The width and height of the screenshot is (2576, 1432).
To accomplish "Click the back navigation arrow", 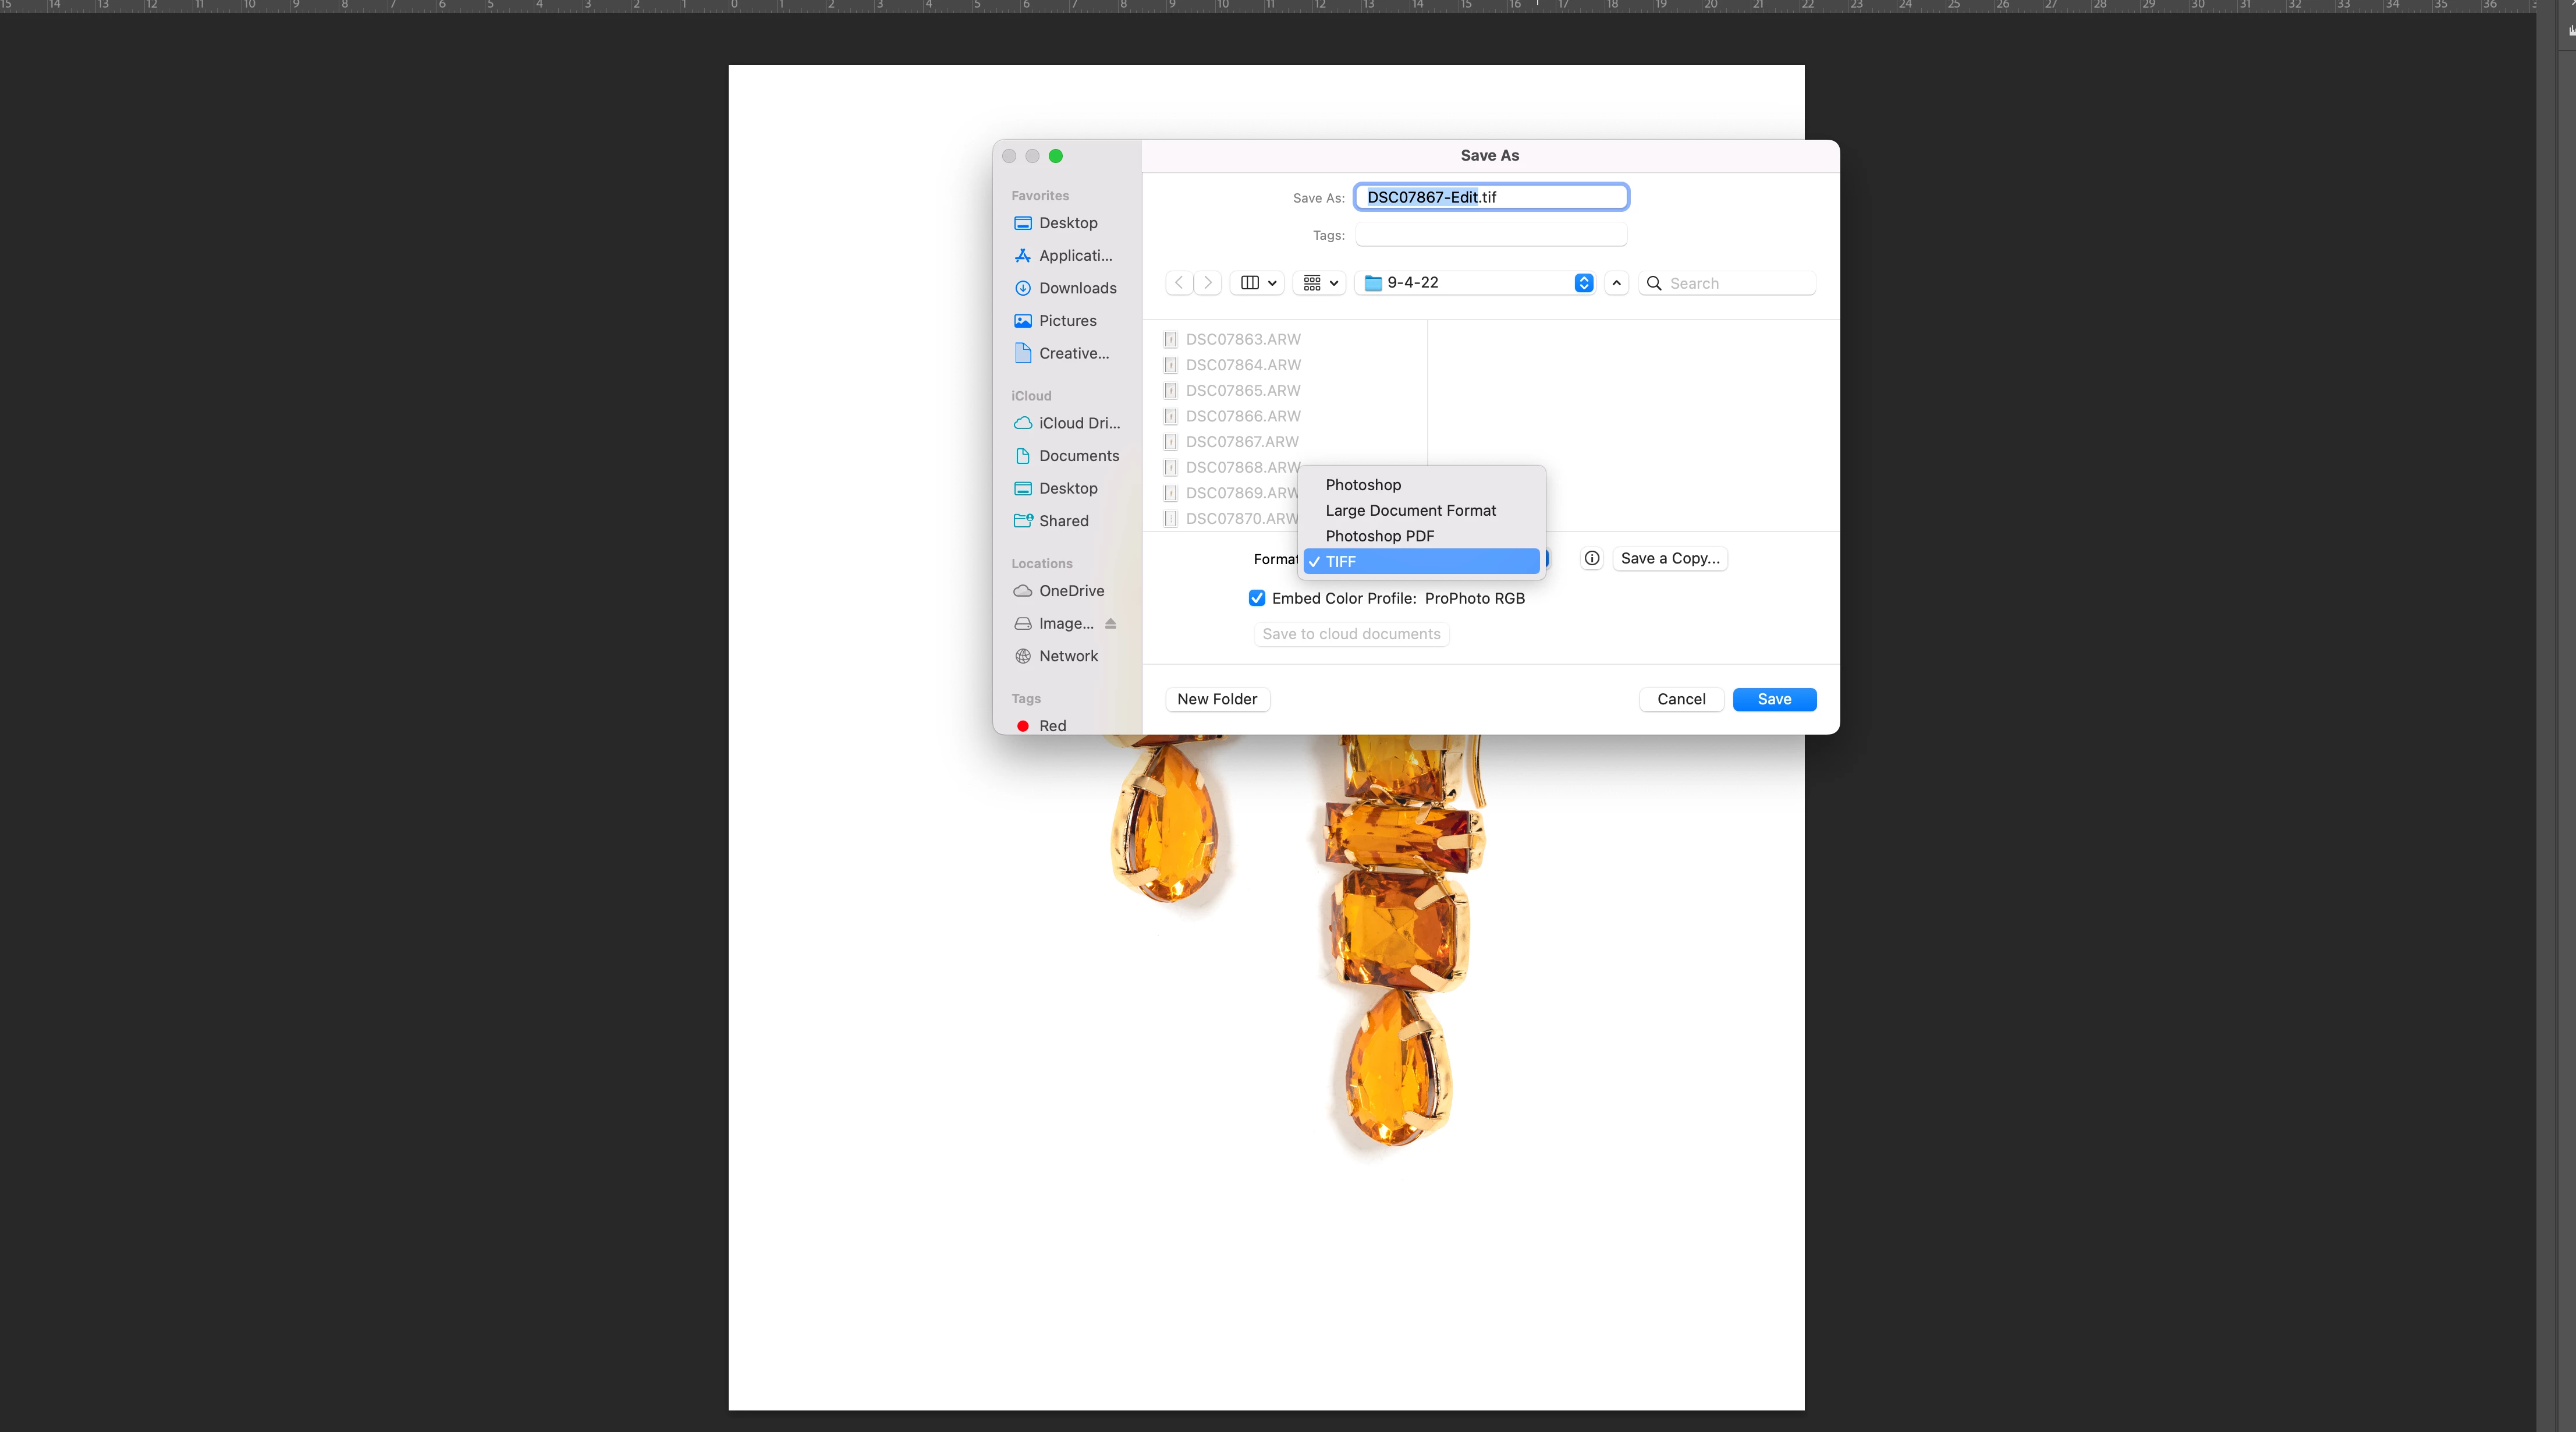I will pos(1180,283).
